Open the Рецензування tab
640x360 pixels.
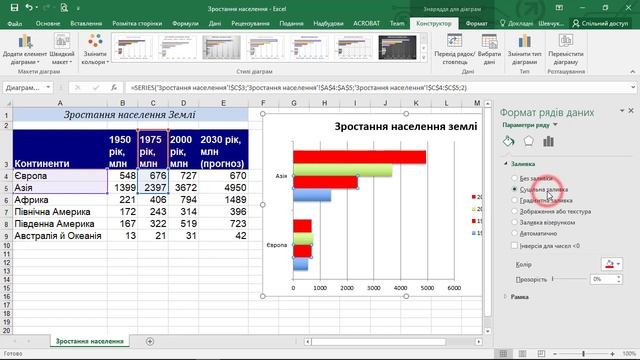(250, 24)
